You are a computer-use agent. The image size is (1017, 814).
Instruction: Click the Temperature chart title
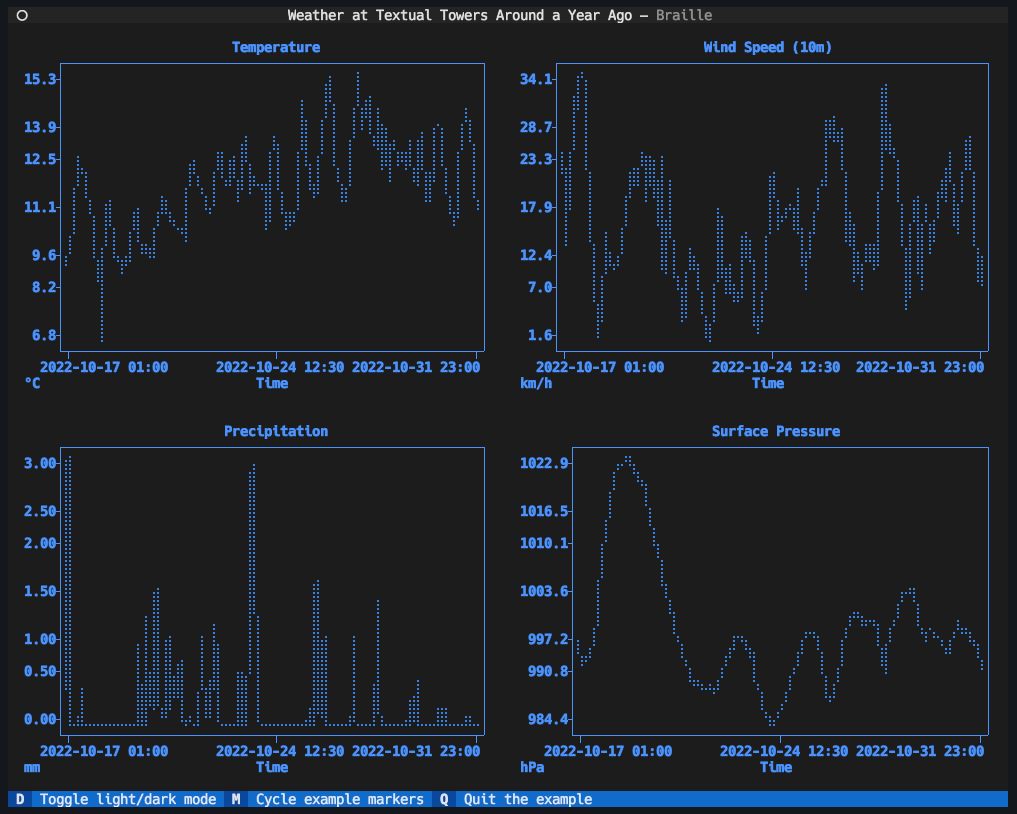275,47
